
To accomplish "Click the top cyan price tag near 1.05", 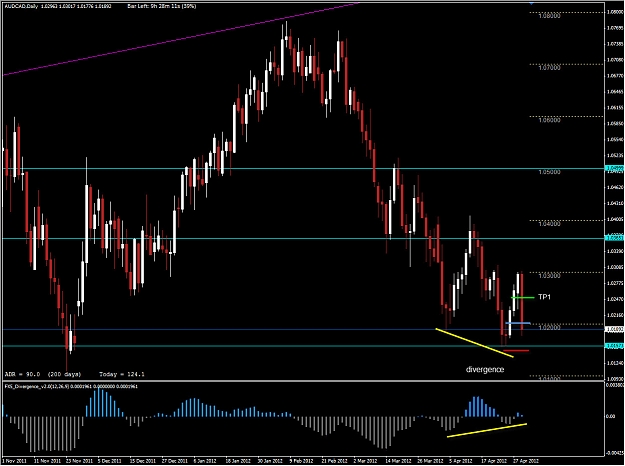I will click(614, 169).
